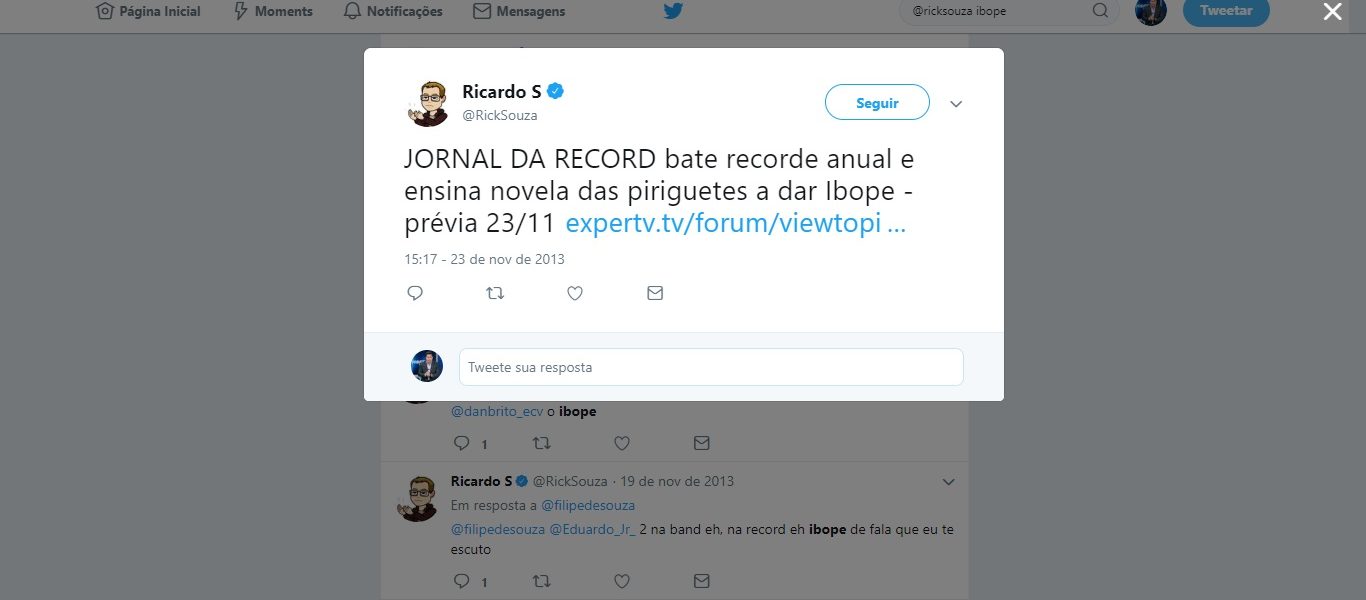
Task: Close the tweet overlay with X
Action: click(1332, 12)
